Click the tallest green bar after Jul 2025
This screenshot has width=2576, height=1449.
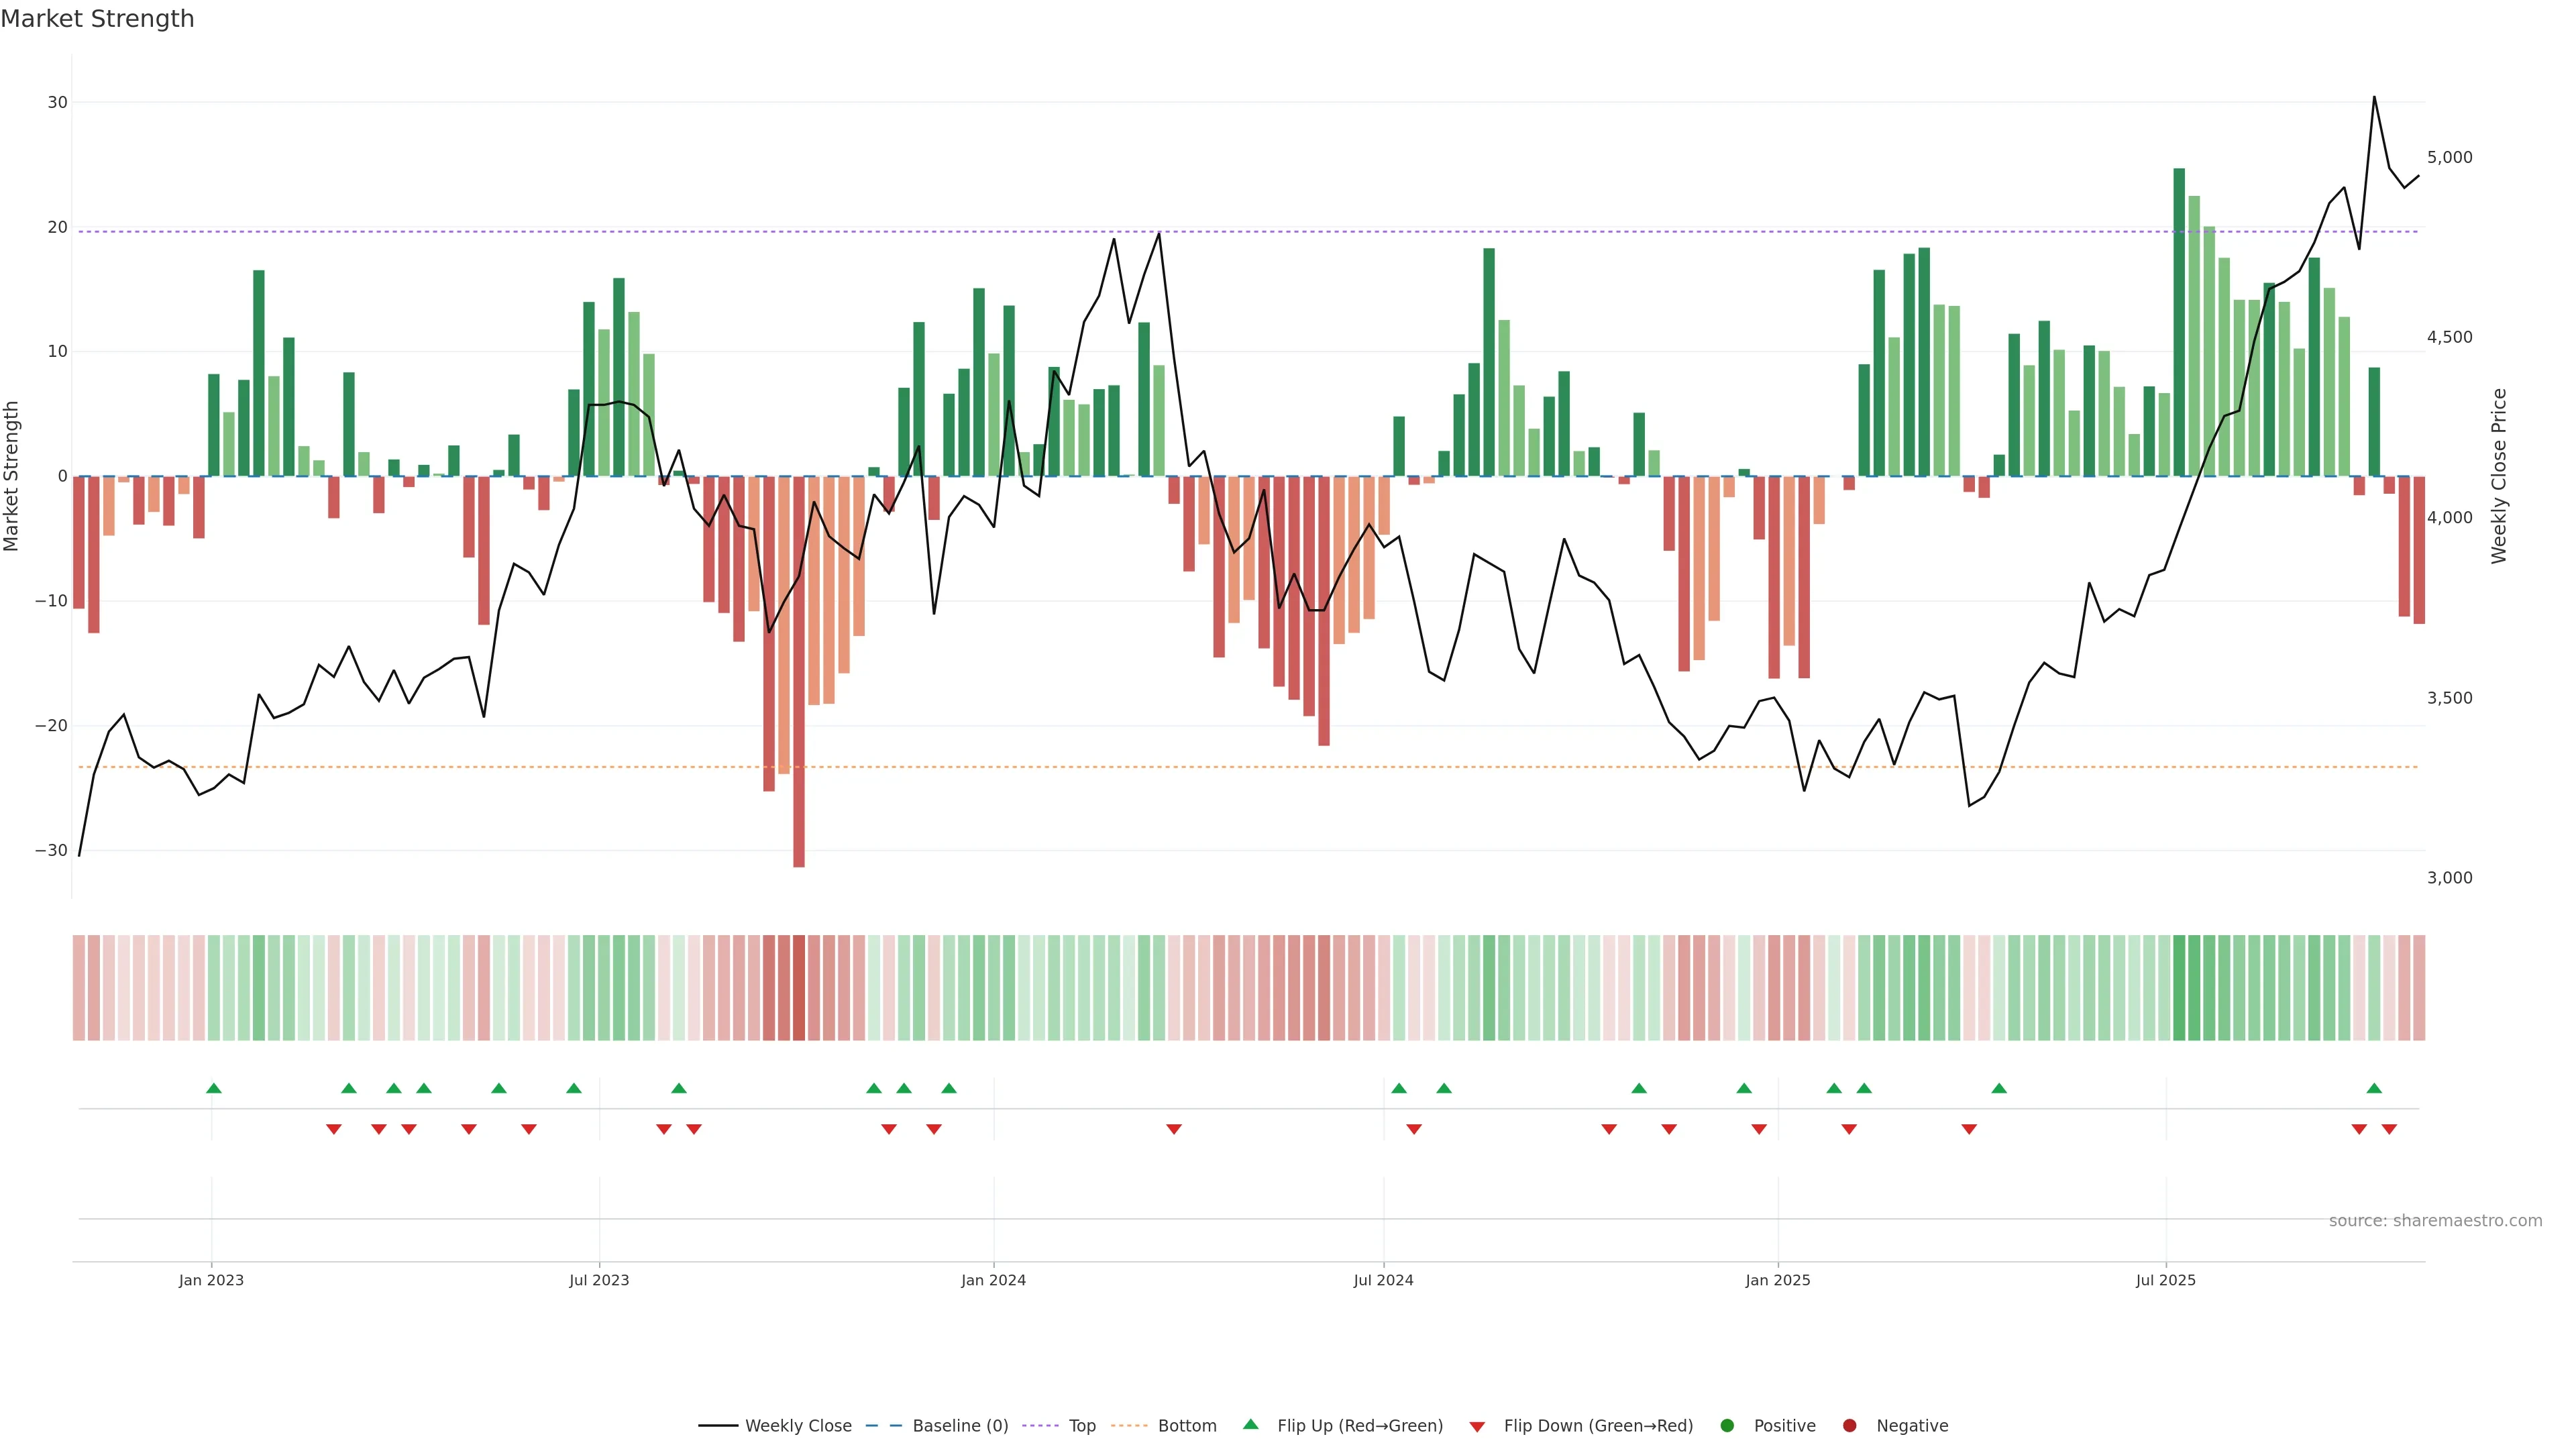tap(2179, 320)
